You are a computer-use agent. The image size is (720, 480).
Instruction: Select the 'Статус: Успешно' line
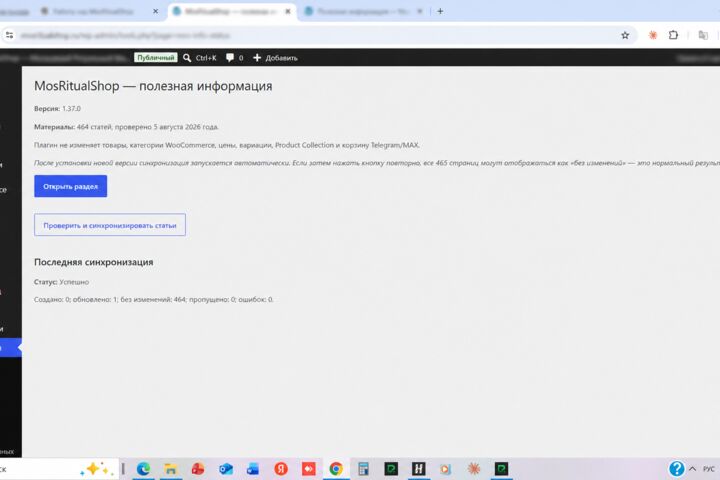click(x=62, y=282)
